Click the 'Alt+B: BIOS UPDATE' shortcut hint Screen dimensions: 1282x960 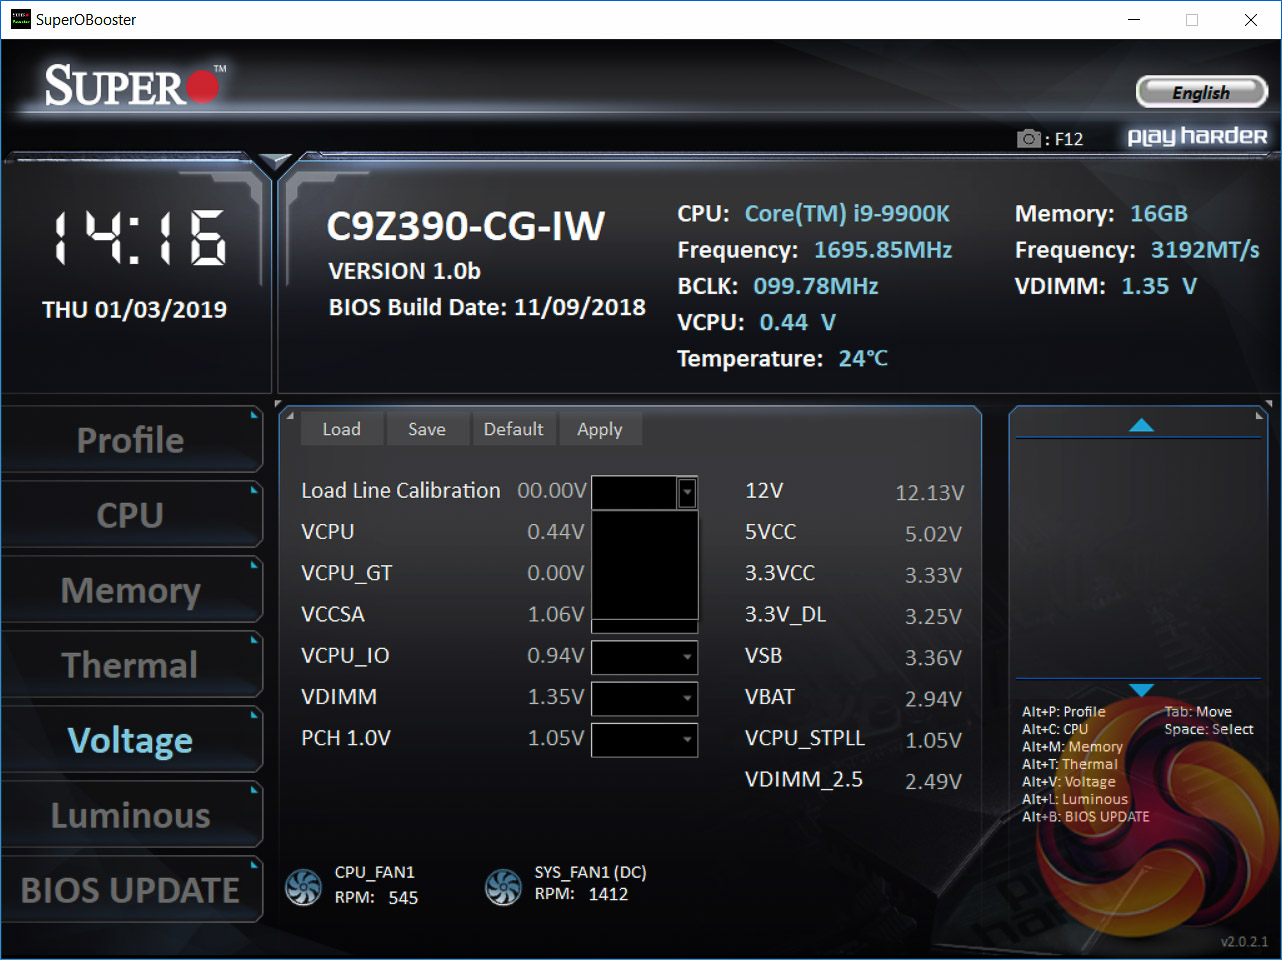(x=1086, y=817)
